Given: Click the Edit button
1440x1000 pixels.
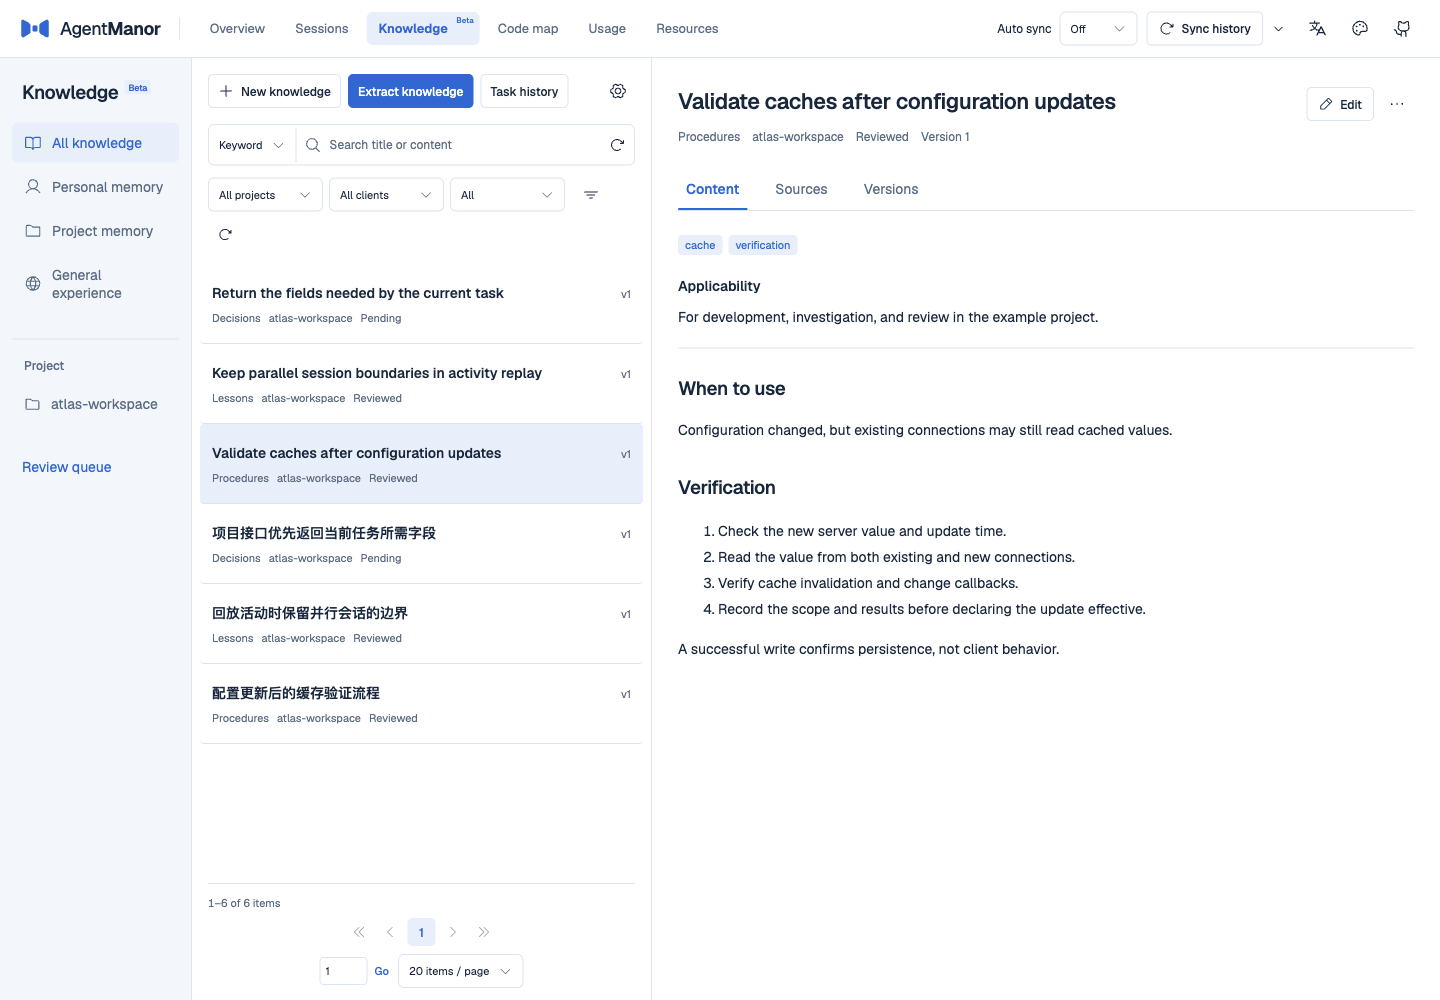Looking at the screenshot, I should click(x=1340, y=104).
